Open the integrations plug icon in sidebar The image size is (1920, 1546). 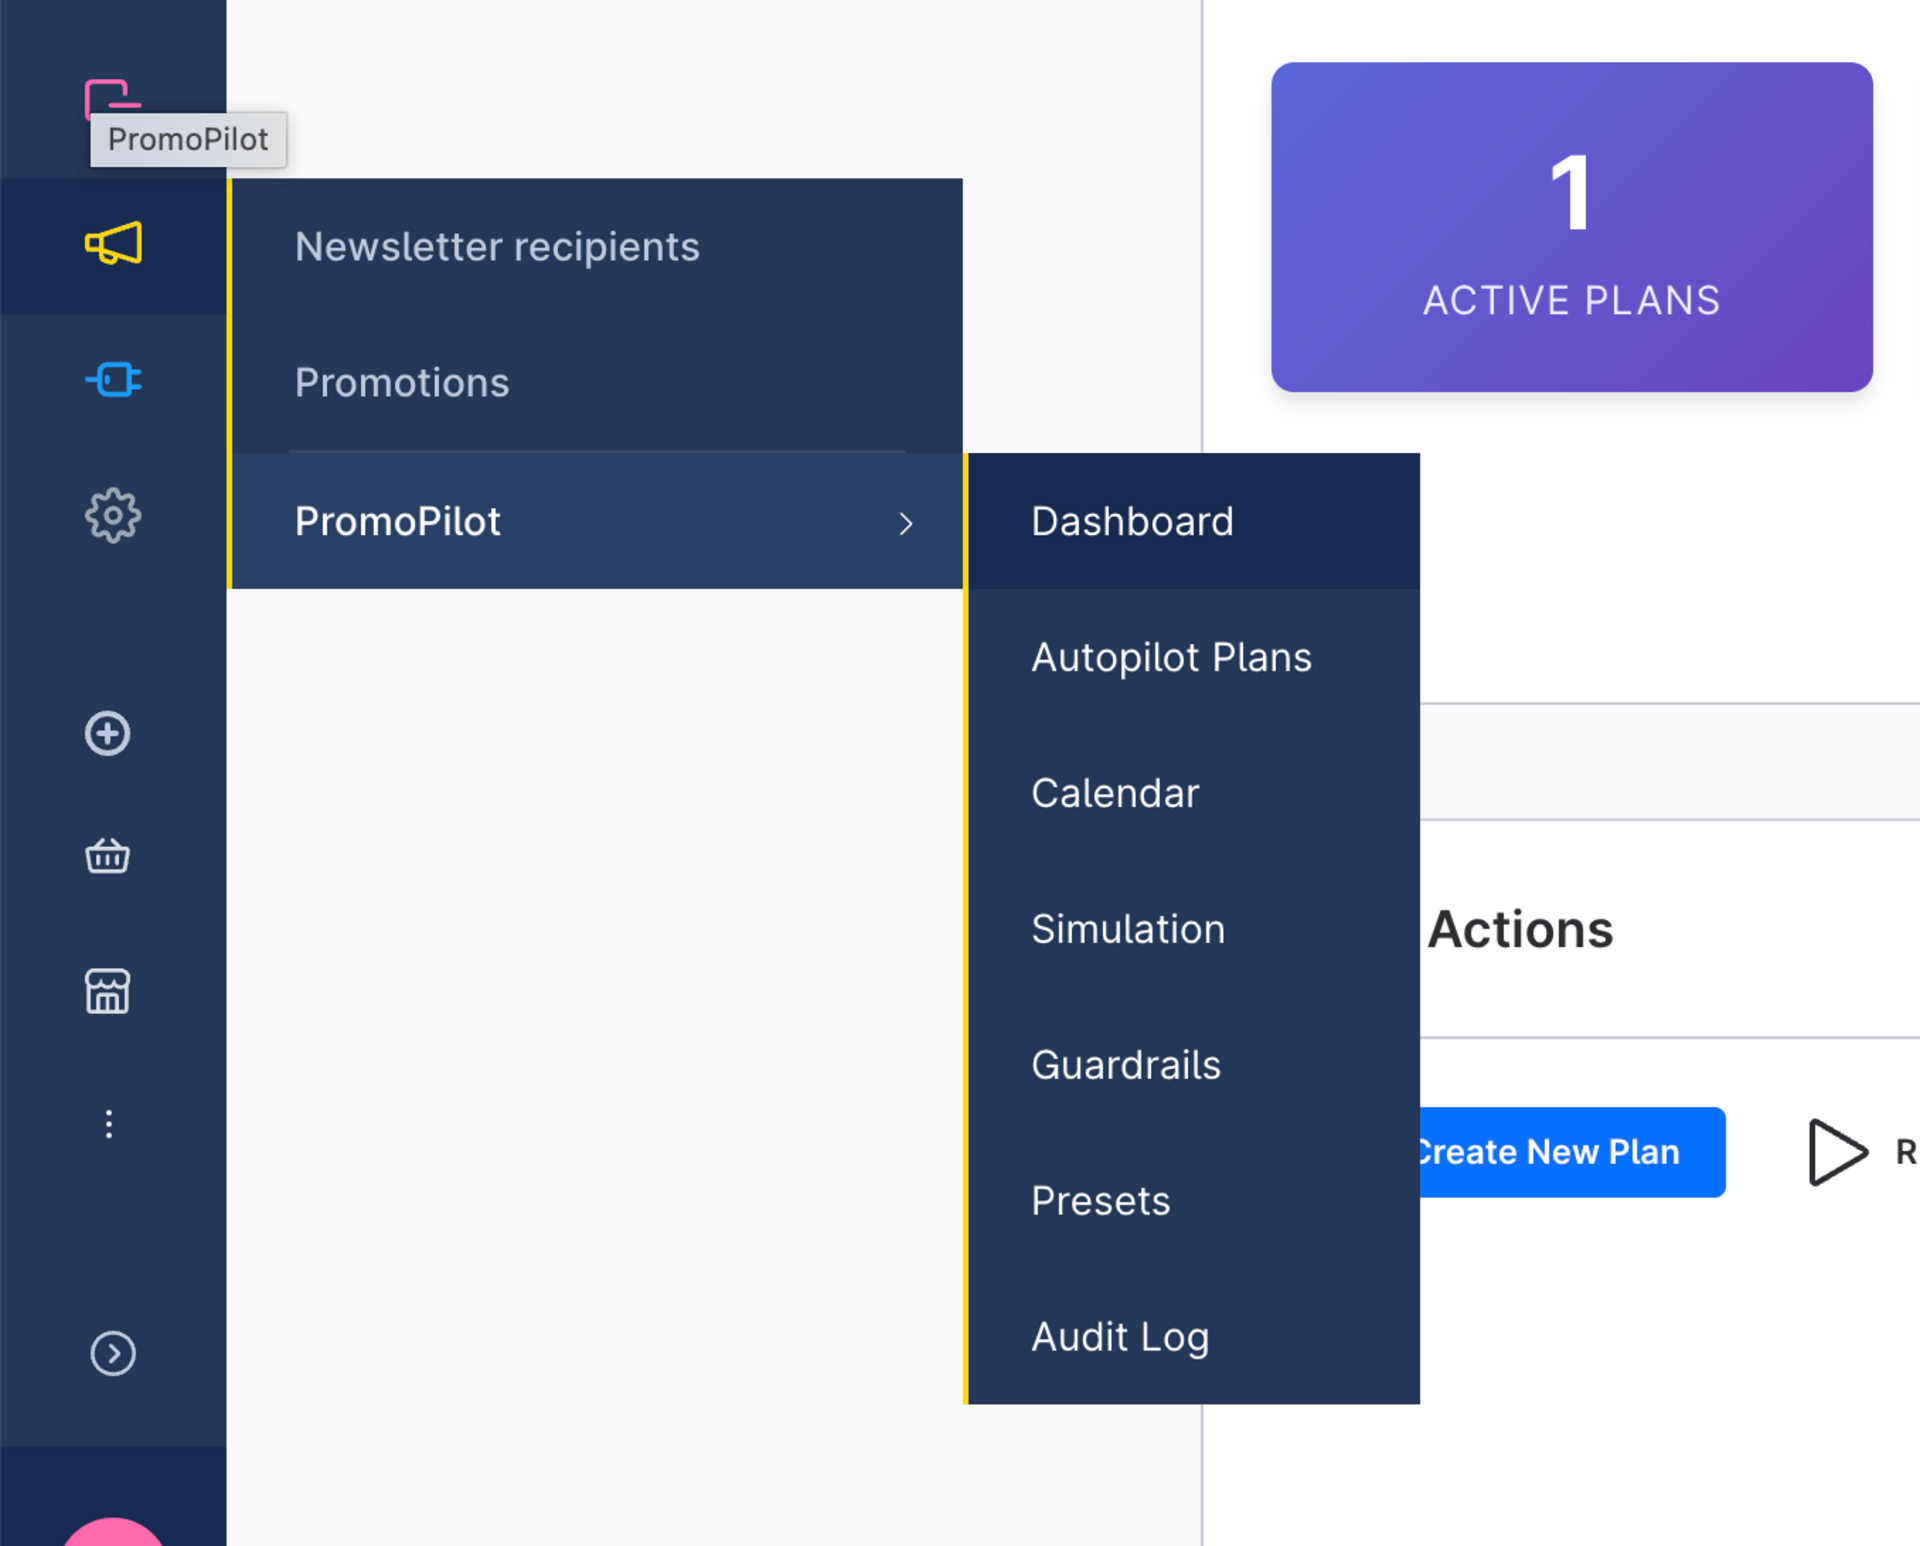pyautogui.click(x=112, y=380)
